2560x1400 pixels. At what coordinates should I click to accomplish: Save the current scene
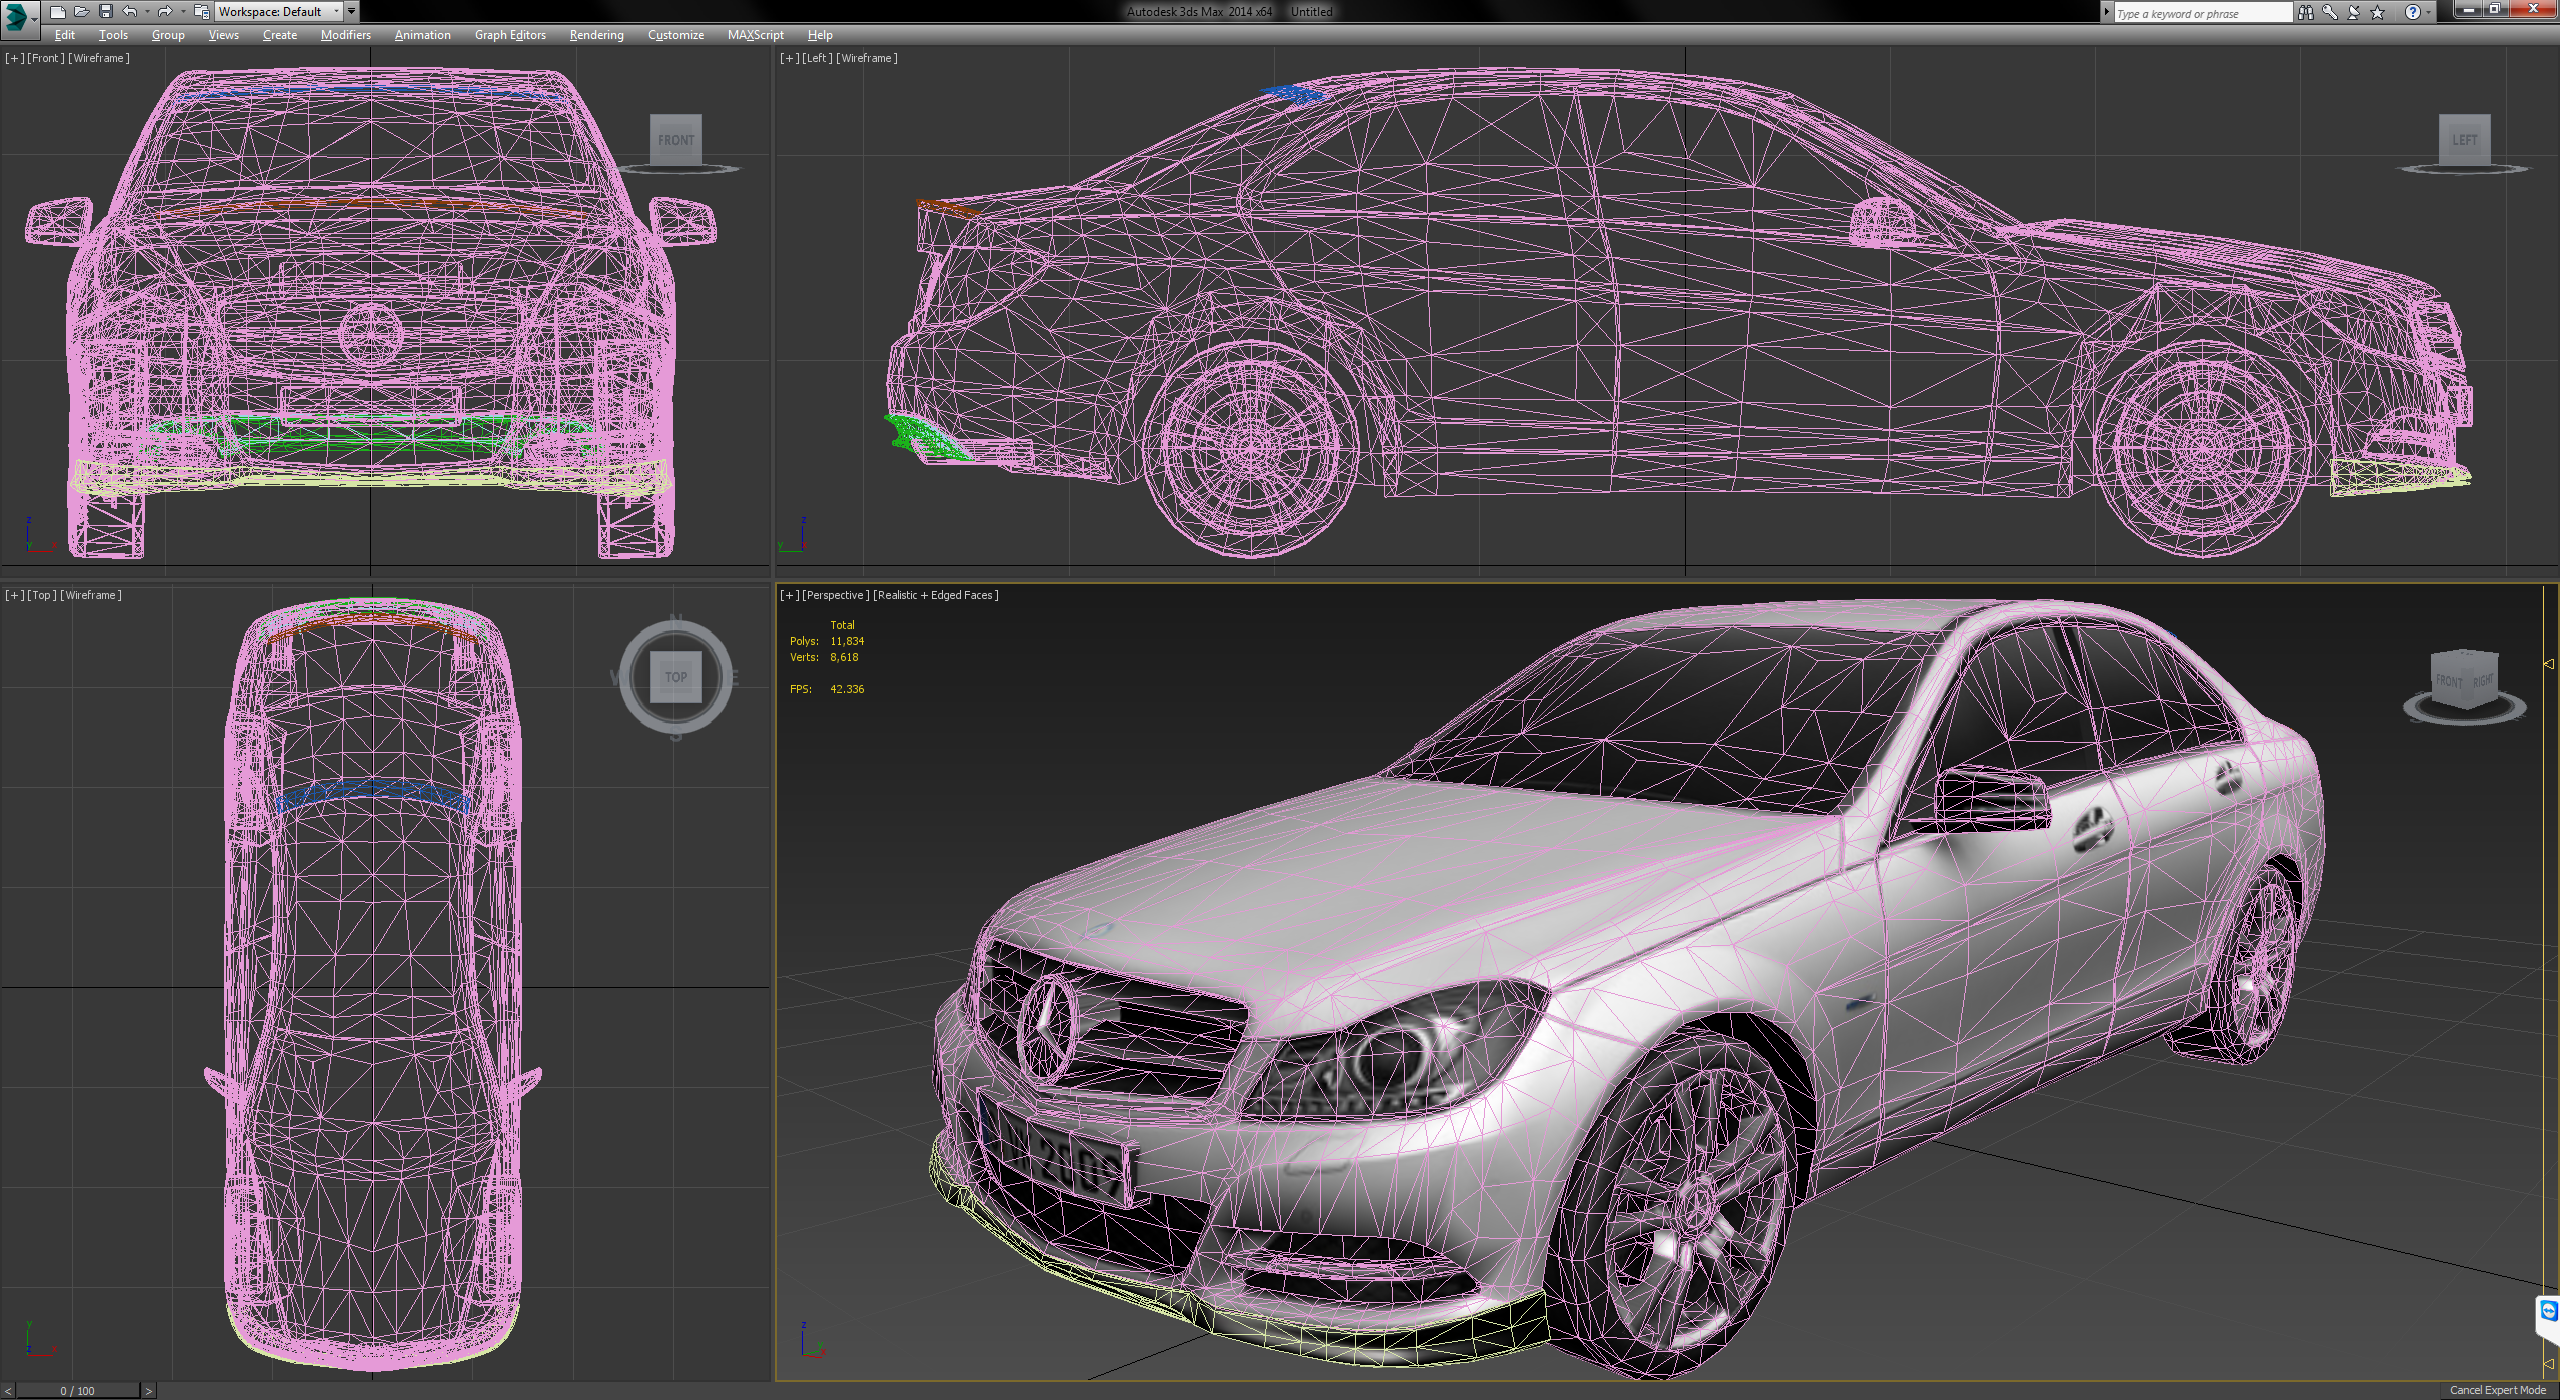(106, 12)
